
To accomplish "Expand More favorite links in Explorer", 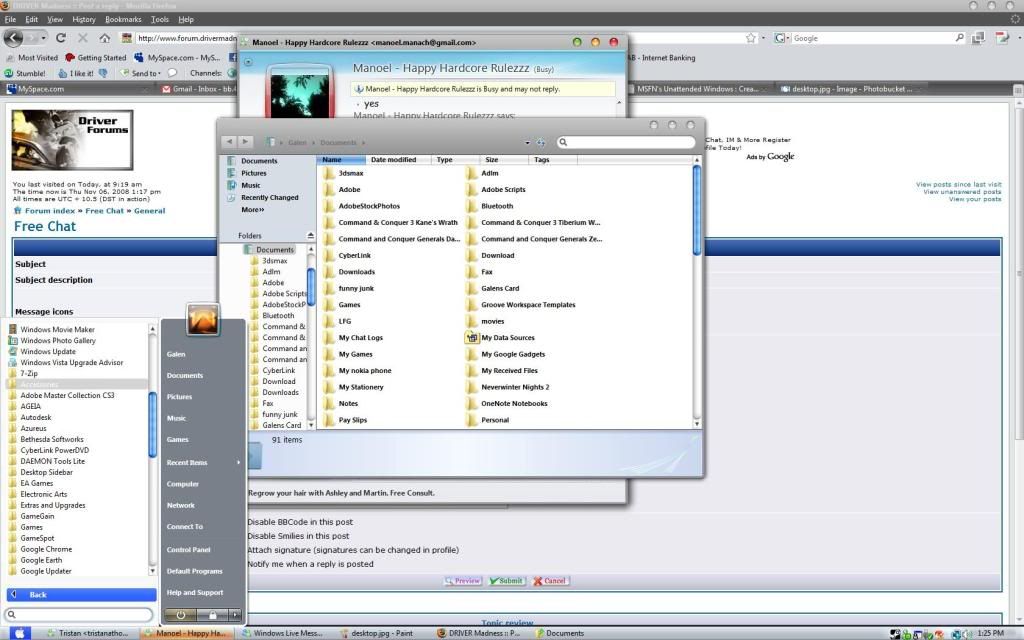I will [253, 210].
